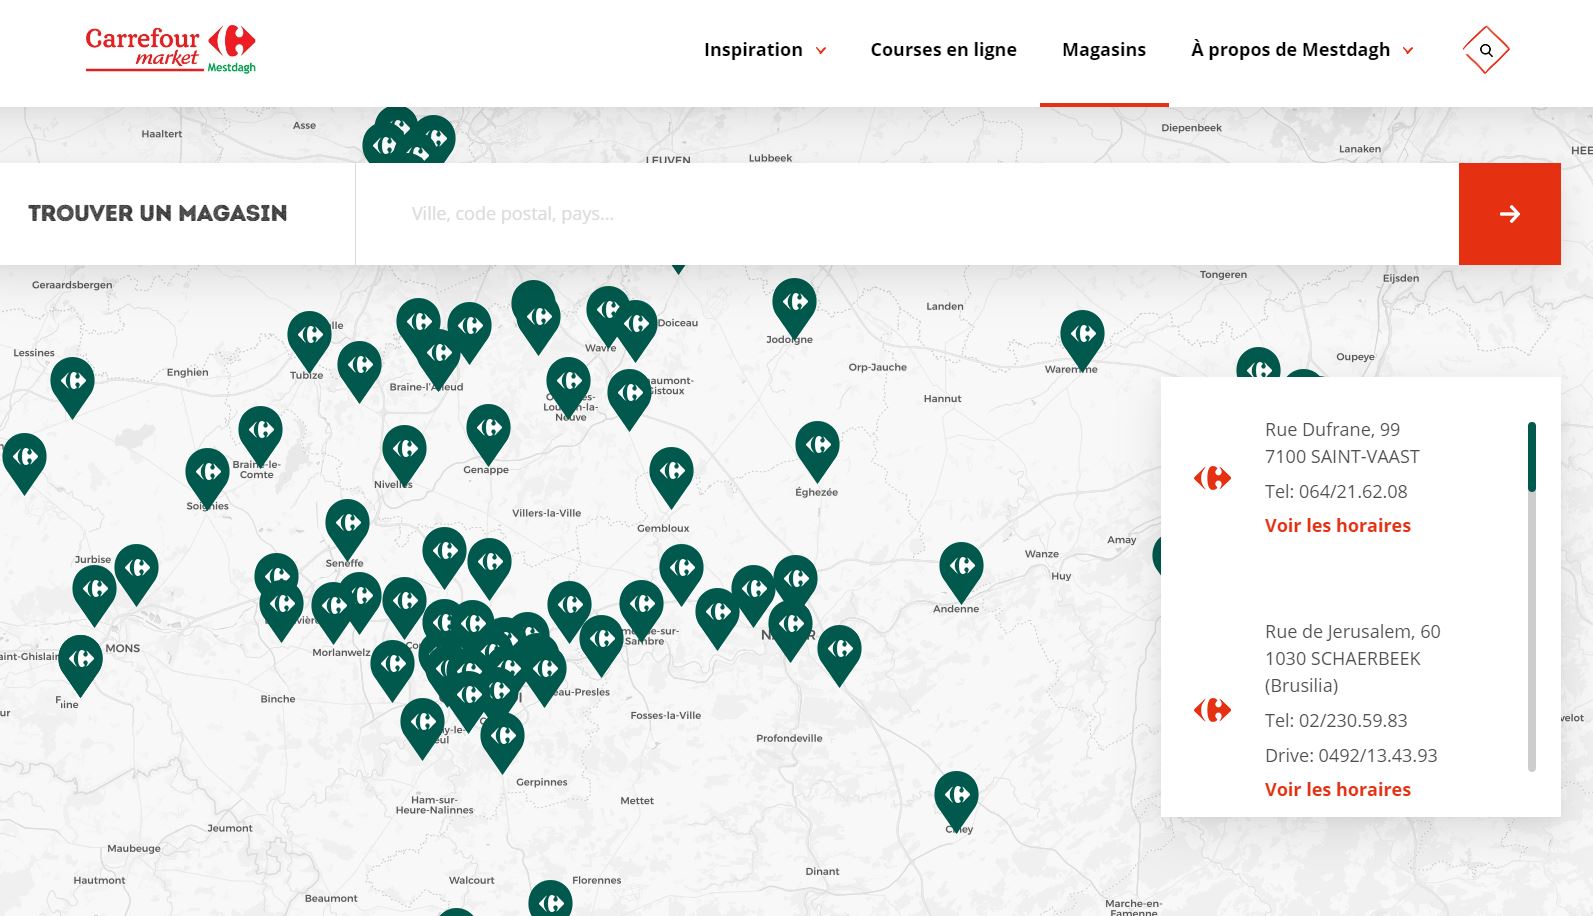Go to the Magasins tab
Screen dimensions: 1593x916
1103,50
